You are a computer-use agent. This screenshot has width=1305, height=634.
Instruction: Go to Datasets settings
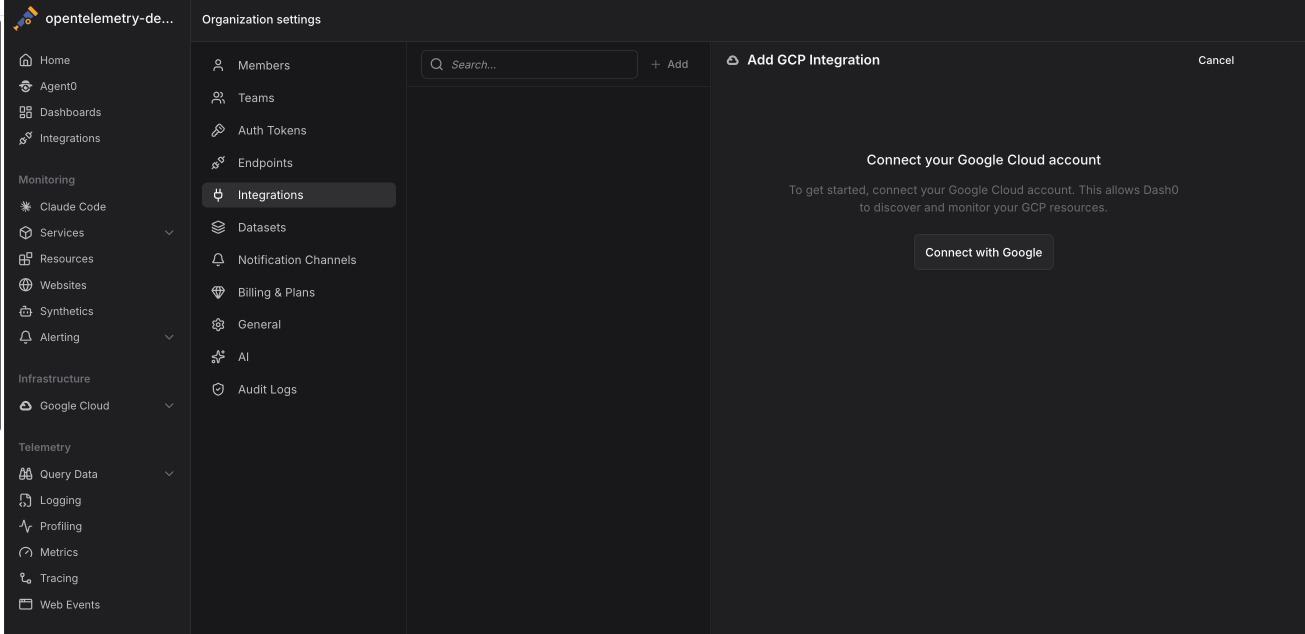point(299,227)
